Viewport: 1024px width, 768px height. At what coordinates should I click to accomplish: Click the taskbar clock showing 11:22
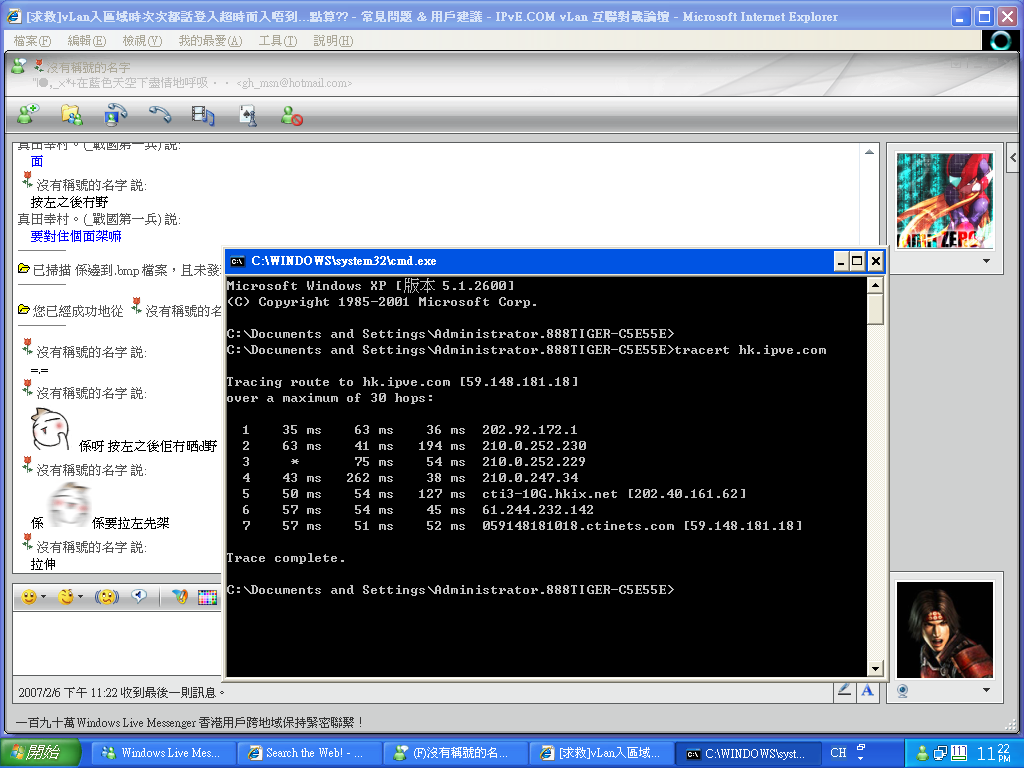995,753
